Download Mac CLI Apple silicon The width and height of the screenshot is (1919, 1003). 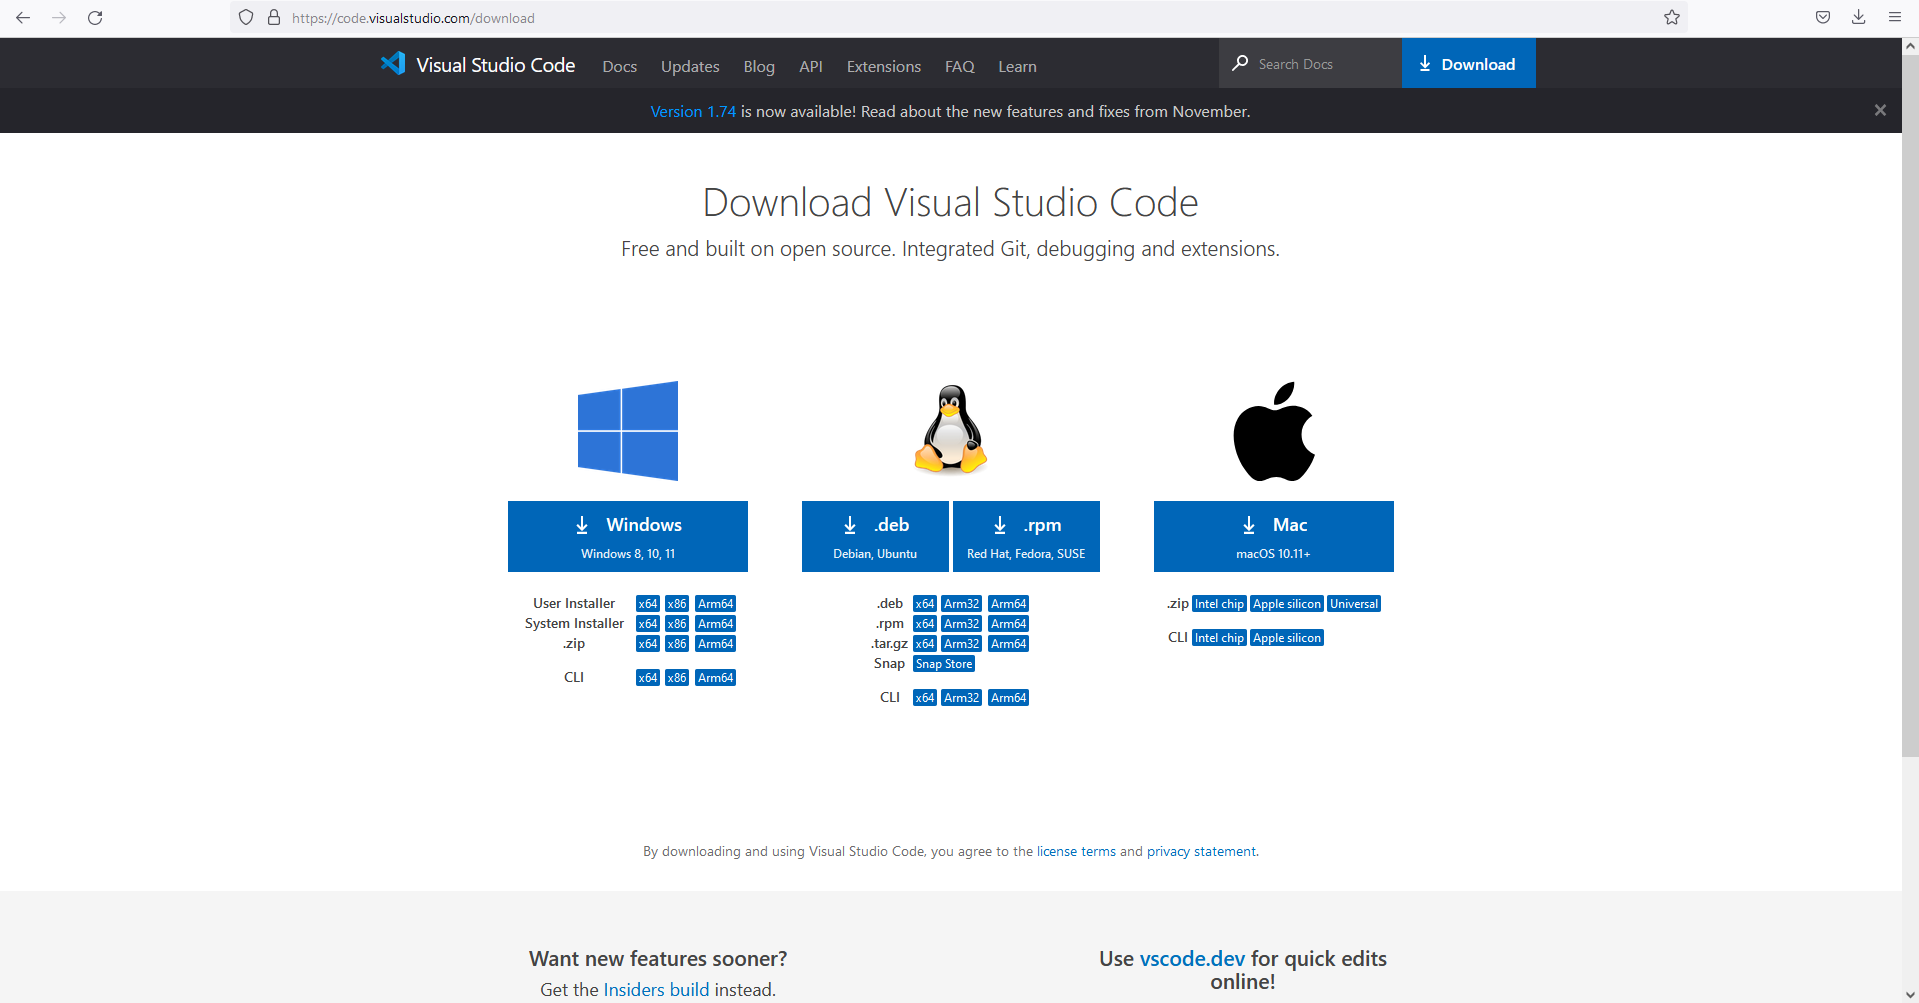tap(1287, 638)
